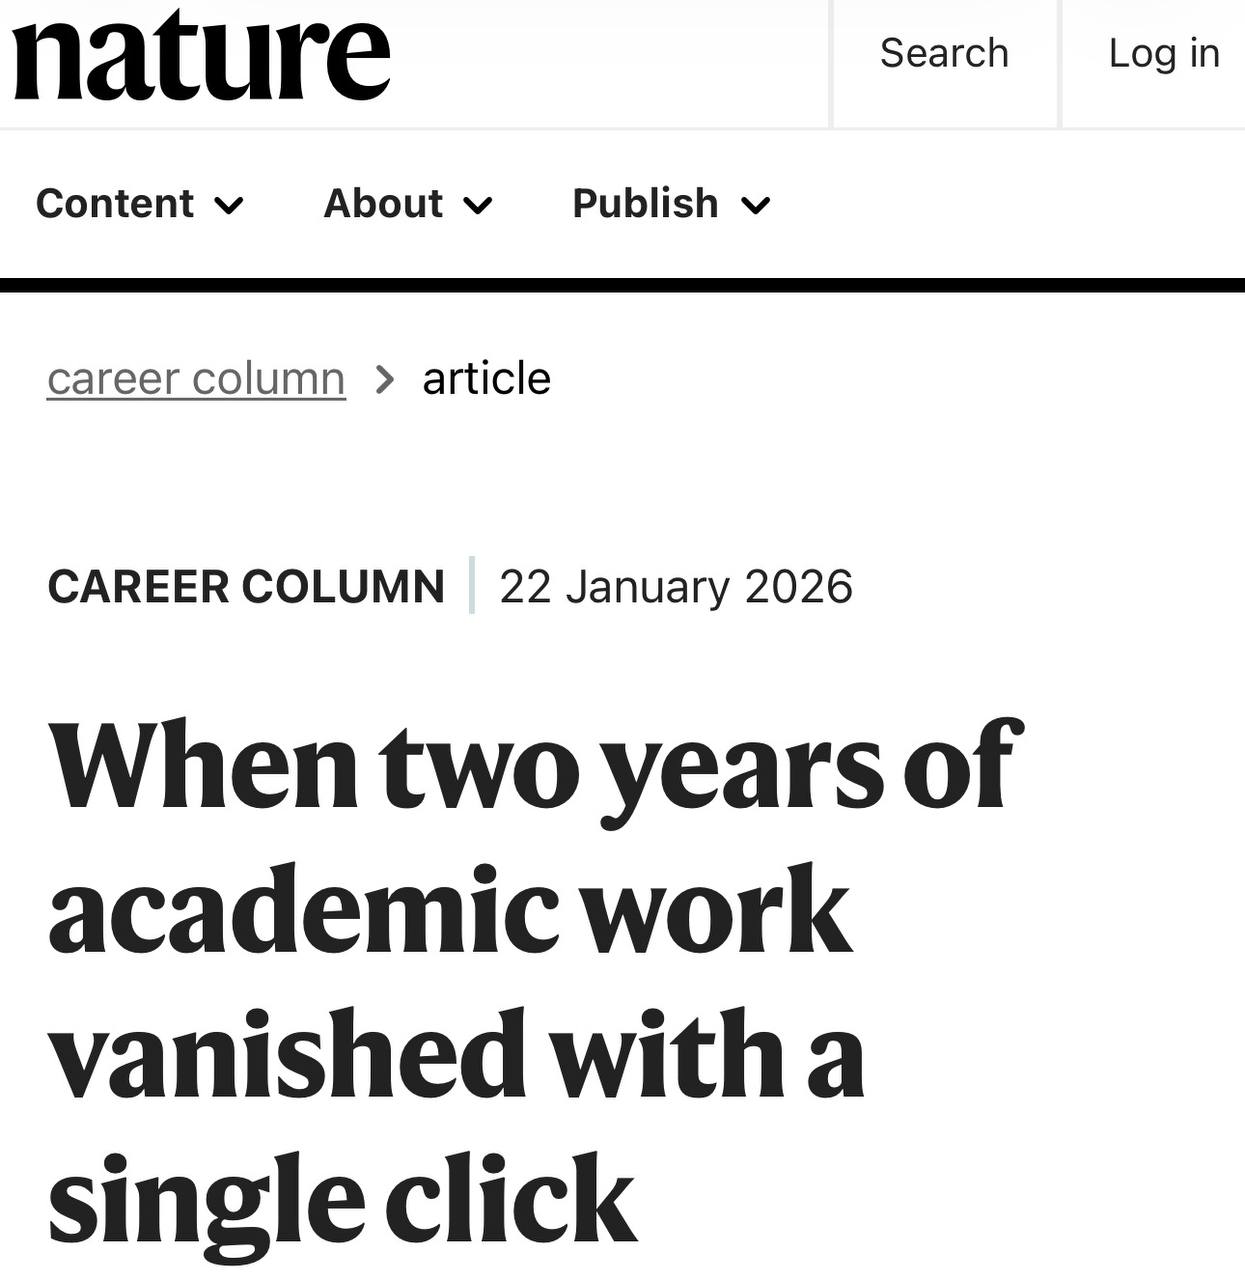
Task: Click the headline words 'academic work'
Action: pyautogui.click(x=450, y=910)
